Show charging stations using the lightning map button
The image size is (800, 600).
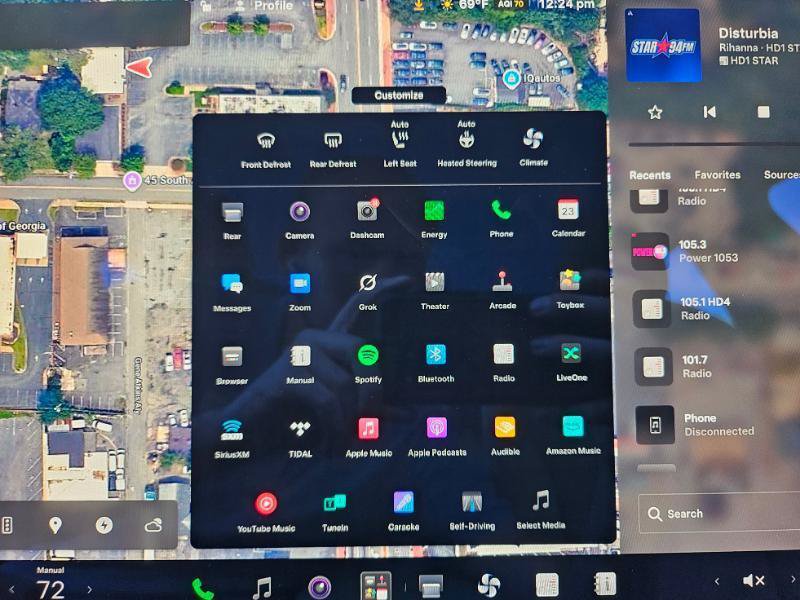[x=104, y=525]
